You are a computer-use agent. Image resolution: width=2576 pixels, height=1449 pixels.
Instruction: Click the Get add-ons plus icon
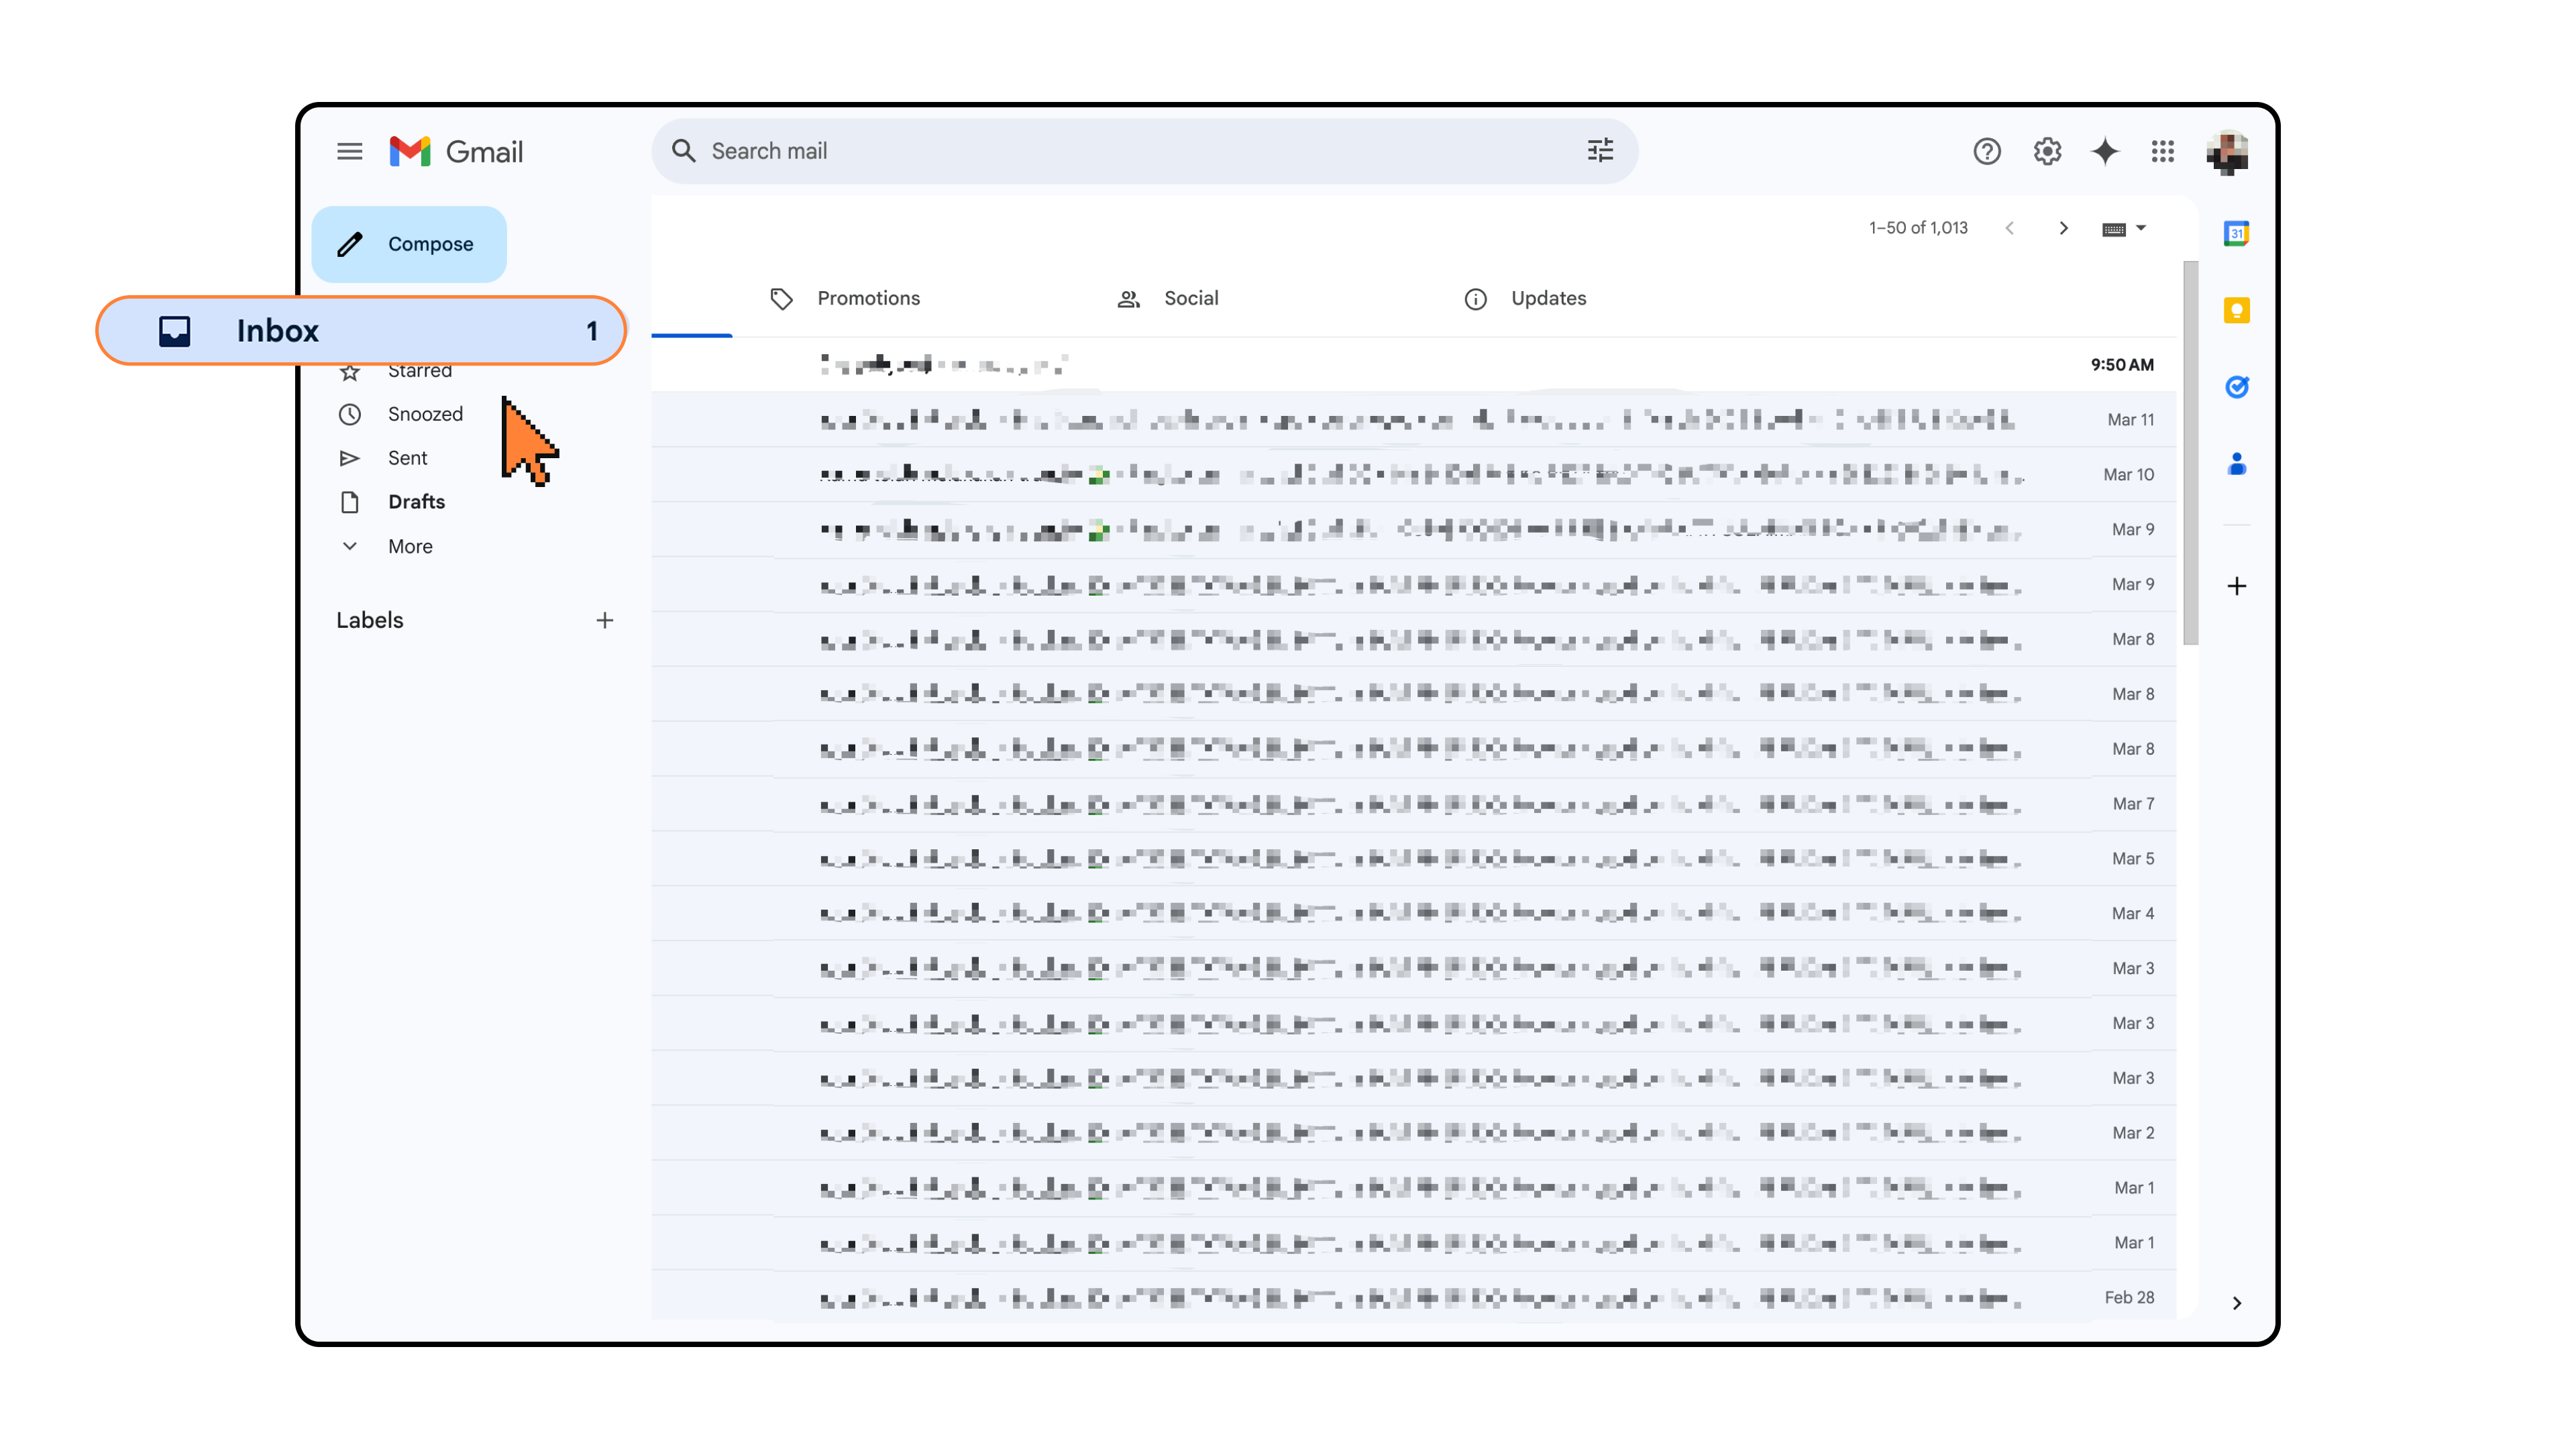point(2236,586)
